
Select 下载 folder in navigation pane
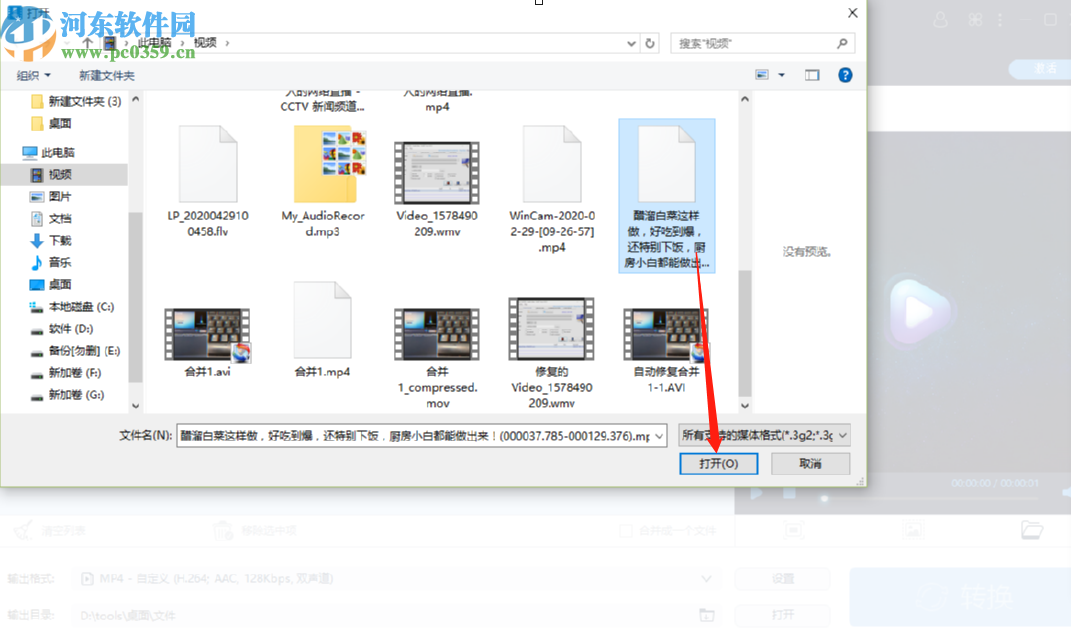coord(51,240)
